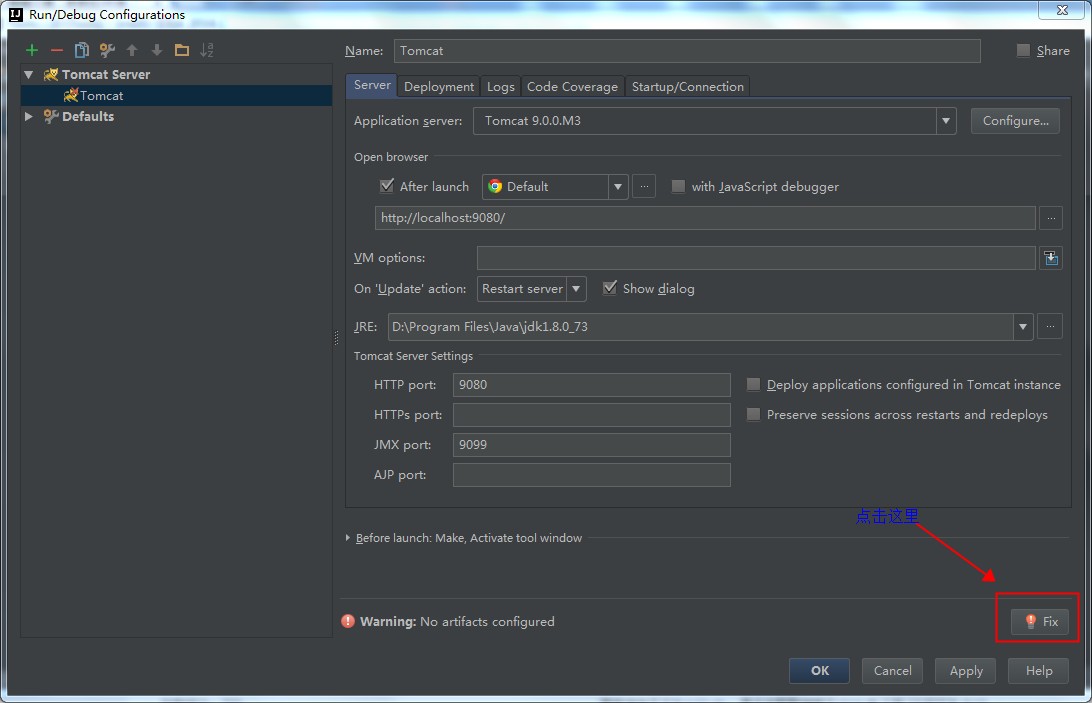Expand the Before launch section
Screen dimensions: 1092x703
(348, 538)
